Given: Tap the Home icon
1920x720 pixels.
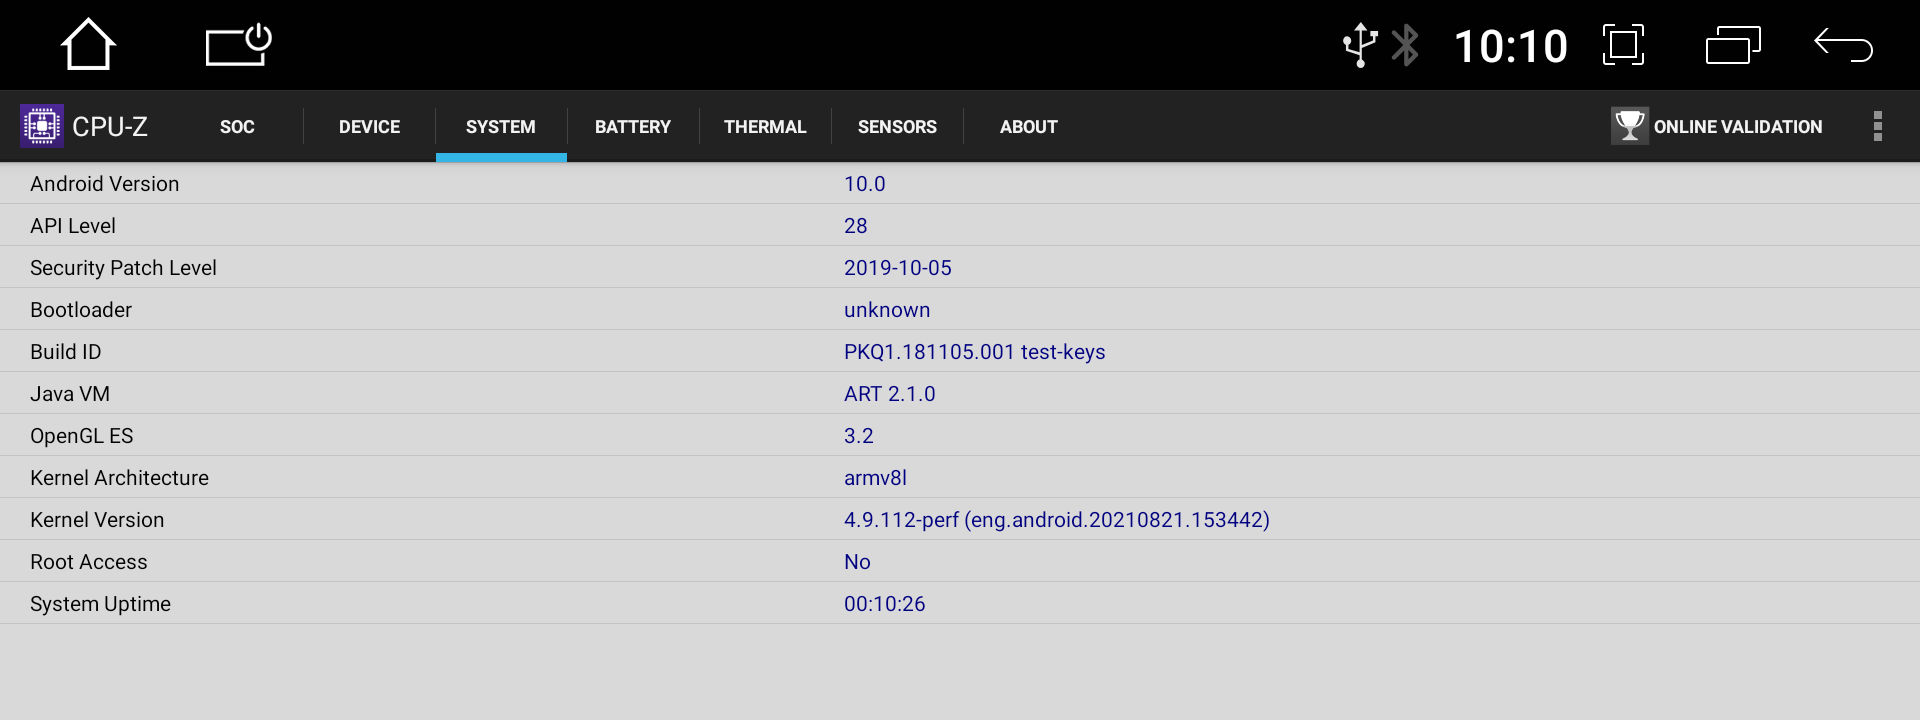Looking at the screenshot, I should pos(88,45).
